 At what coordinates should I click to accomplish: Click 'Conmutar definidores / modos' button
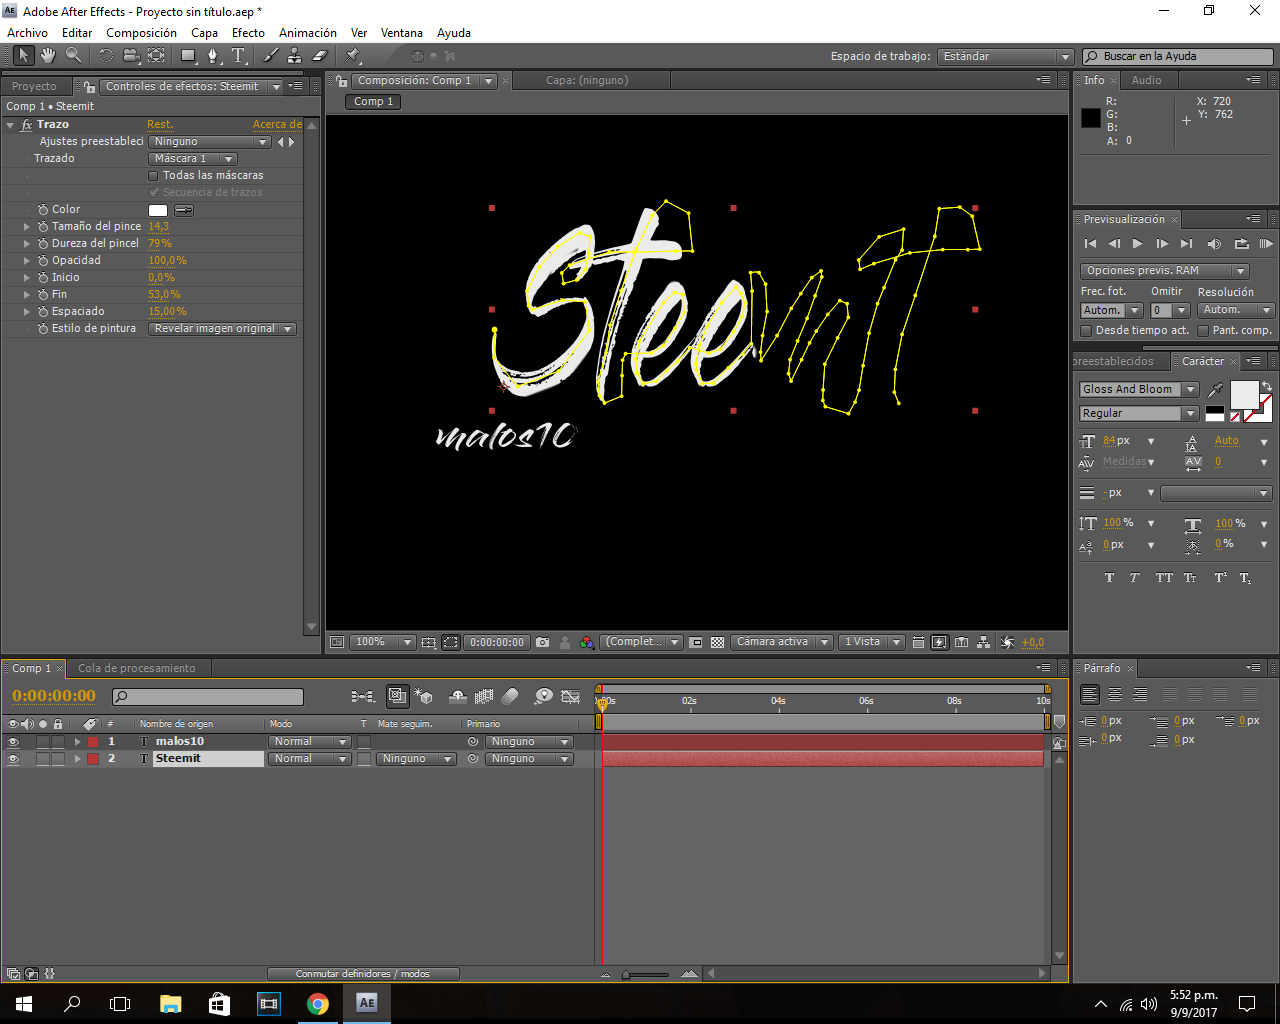[x=362, y=974]
